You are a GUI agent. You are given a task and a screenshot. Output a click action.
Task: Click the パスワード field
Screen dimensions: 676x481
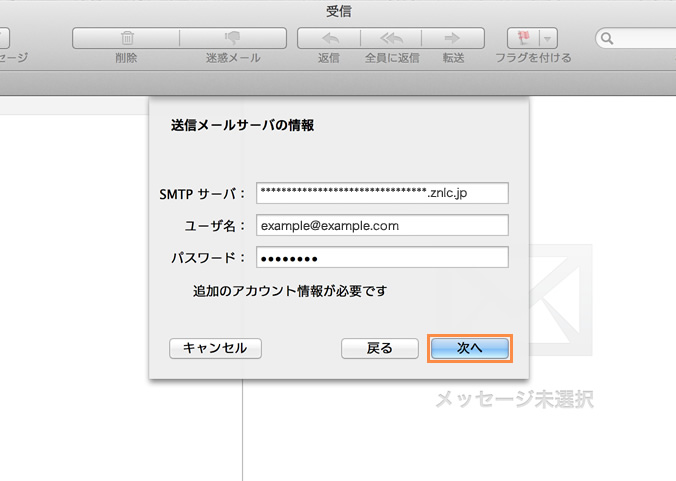point(382,257)
